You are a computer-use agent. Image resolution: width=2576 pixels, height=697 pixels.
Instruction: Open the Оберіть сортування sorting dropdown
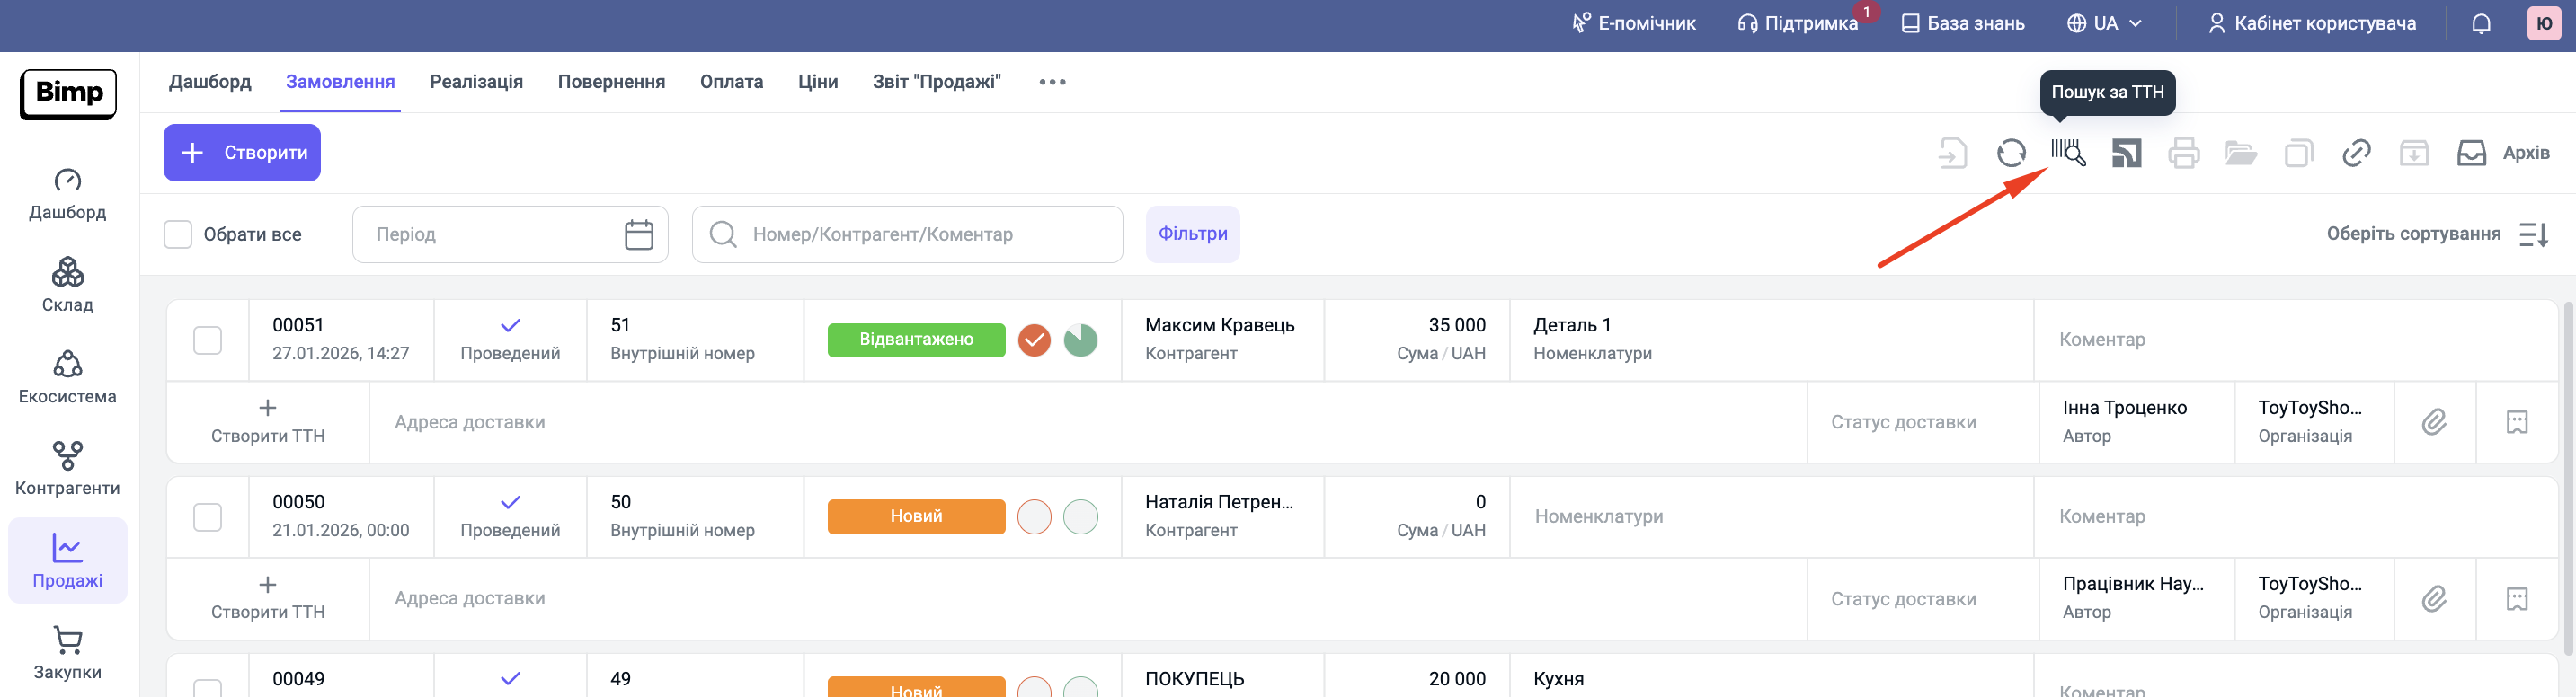(2436, 234)
